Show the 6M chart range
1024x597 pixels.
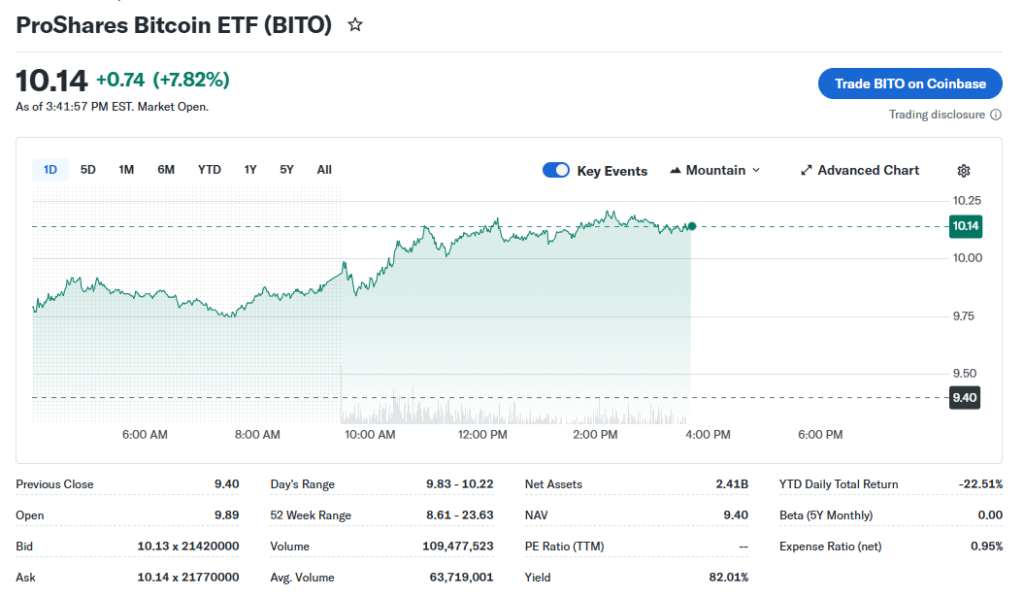tap(166, 170)
